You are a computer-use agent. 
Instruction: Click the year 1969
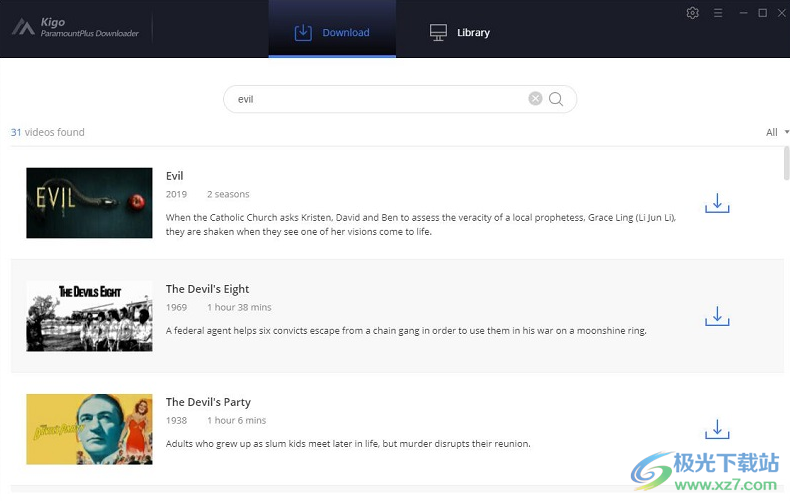[176, 307]
